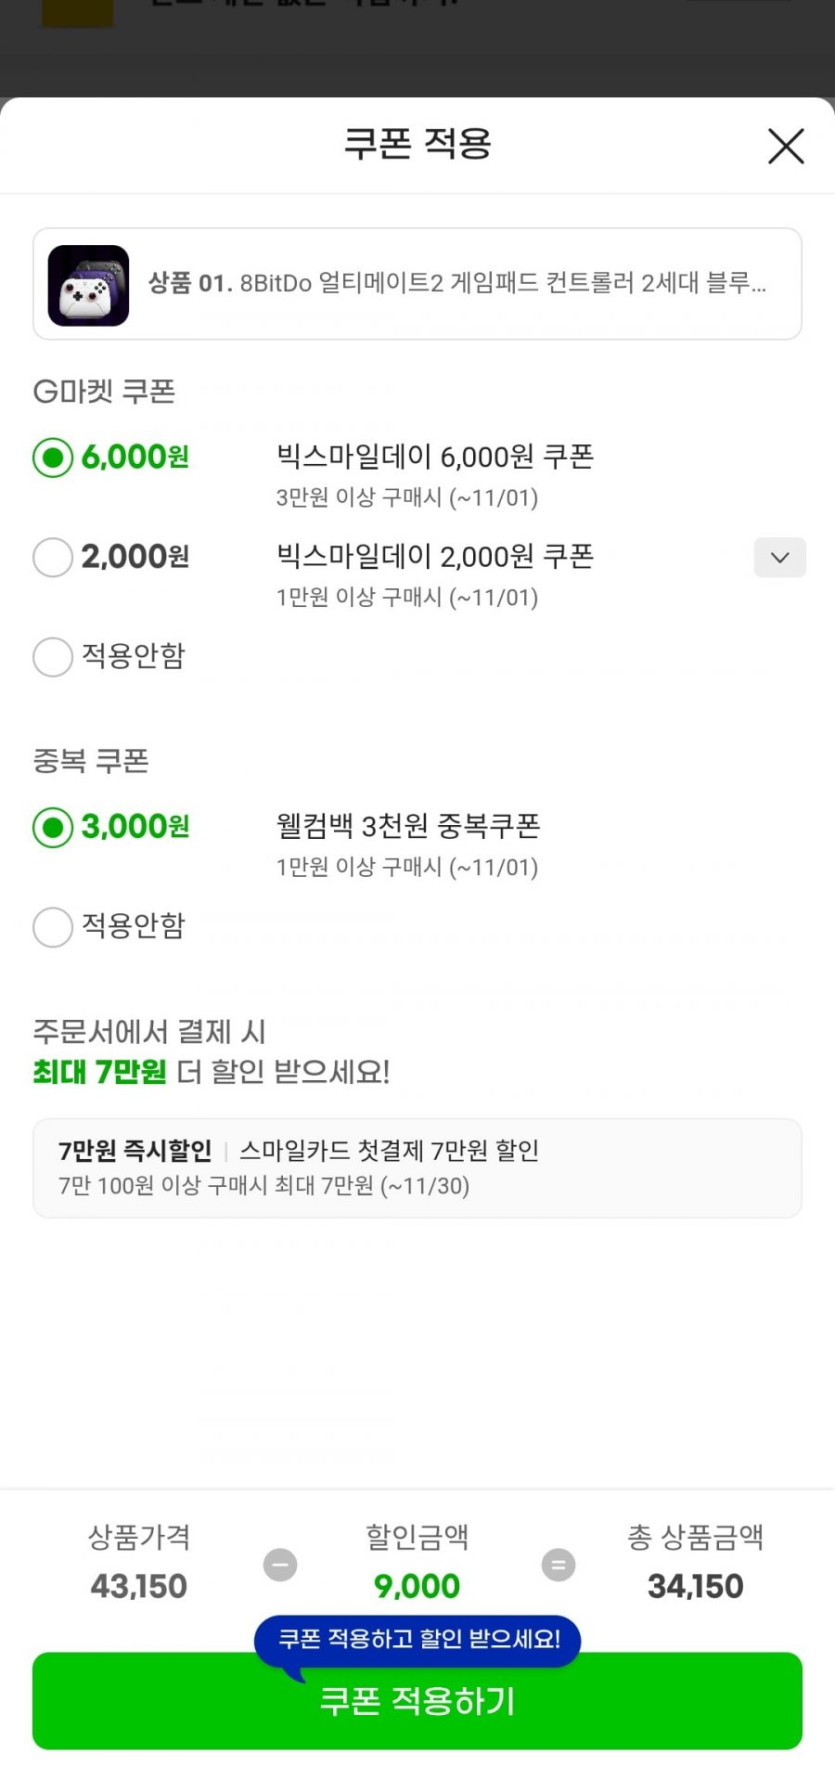Screen dimensions: 835x1766
Task: Select the 3,000원 웰컴백 중복쿠폰 radio
Action: click(x=53, y=828)
